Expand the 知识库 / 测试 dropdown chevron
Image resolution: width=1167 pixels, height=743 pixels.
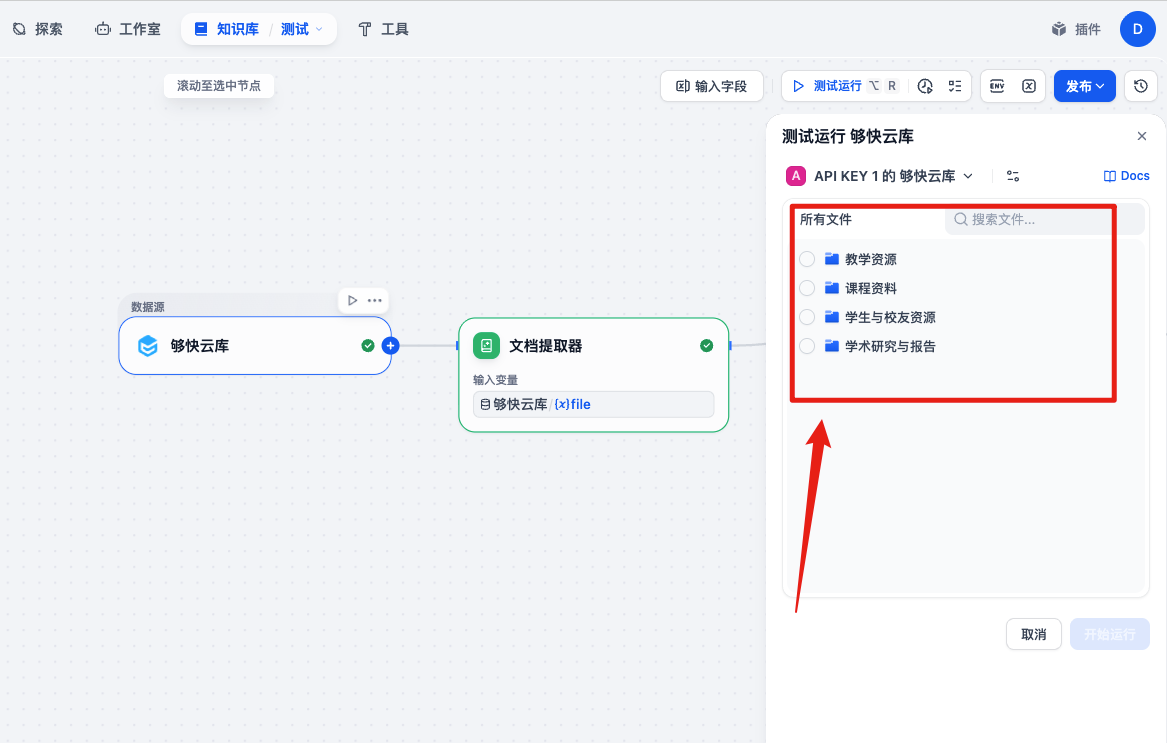coord(320,29)
